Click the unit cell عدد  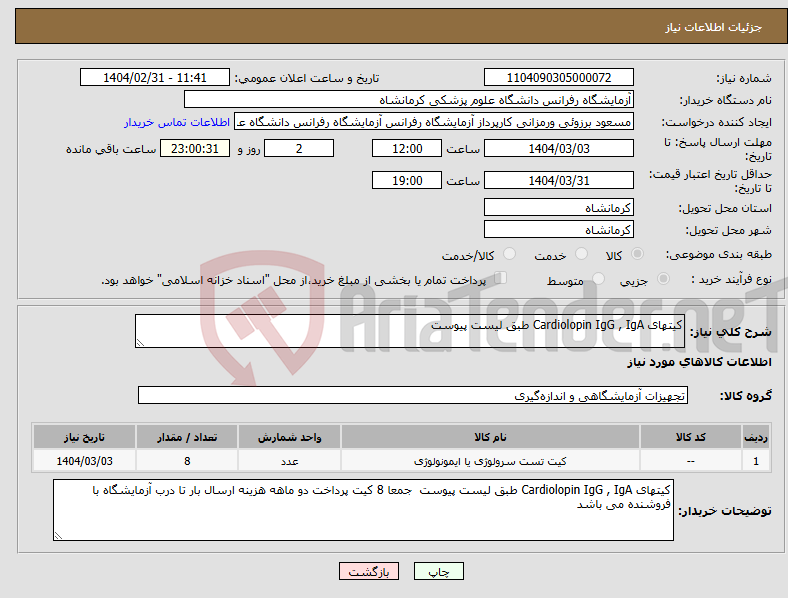click(289, 461)
